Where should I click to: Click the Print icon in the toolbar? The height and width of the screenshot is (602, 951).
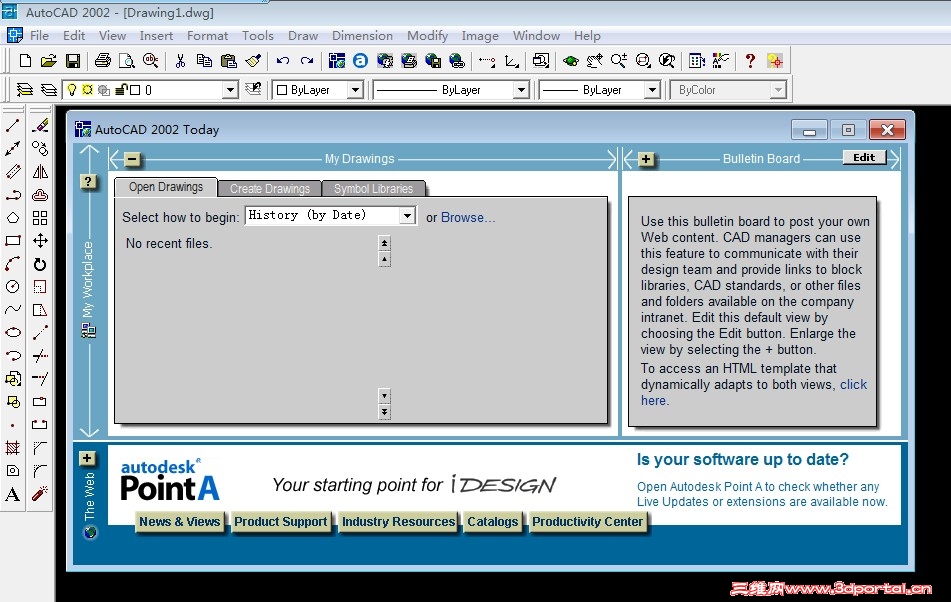point(102,61)
